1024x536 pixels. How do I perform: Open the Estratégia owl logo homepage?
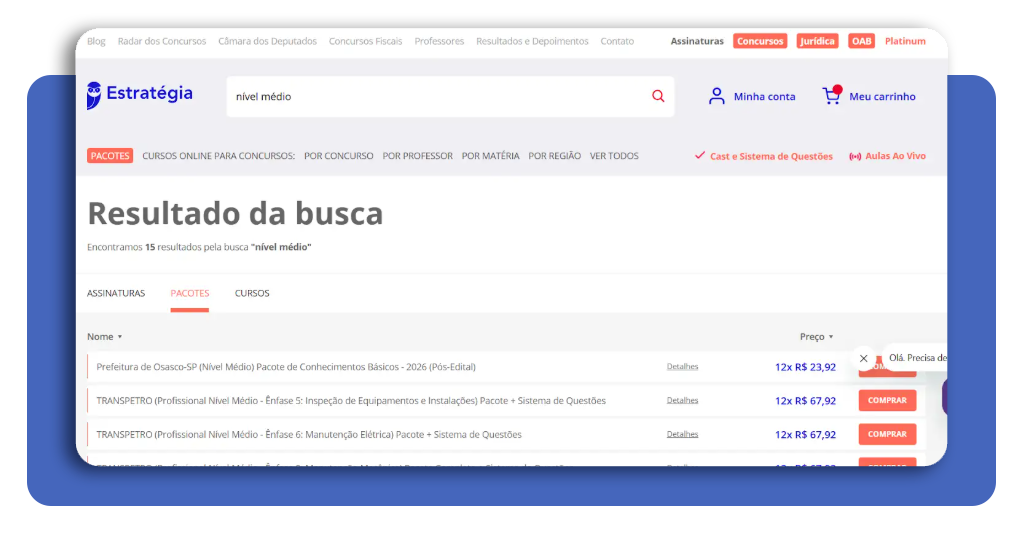coord(140,95)
